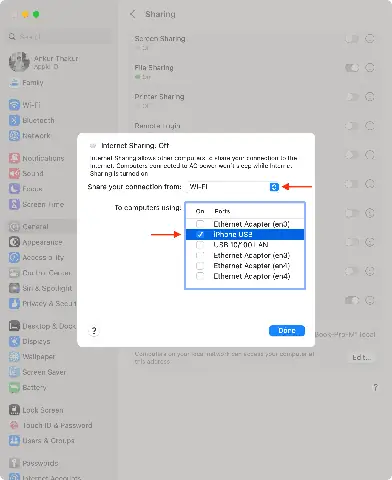The image size is (392, 480).
Task: Open Notifications settings icon
Action: (x=14, y=158)
